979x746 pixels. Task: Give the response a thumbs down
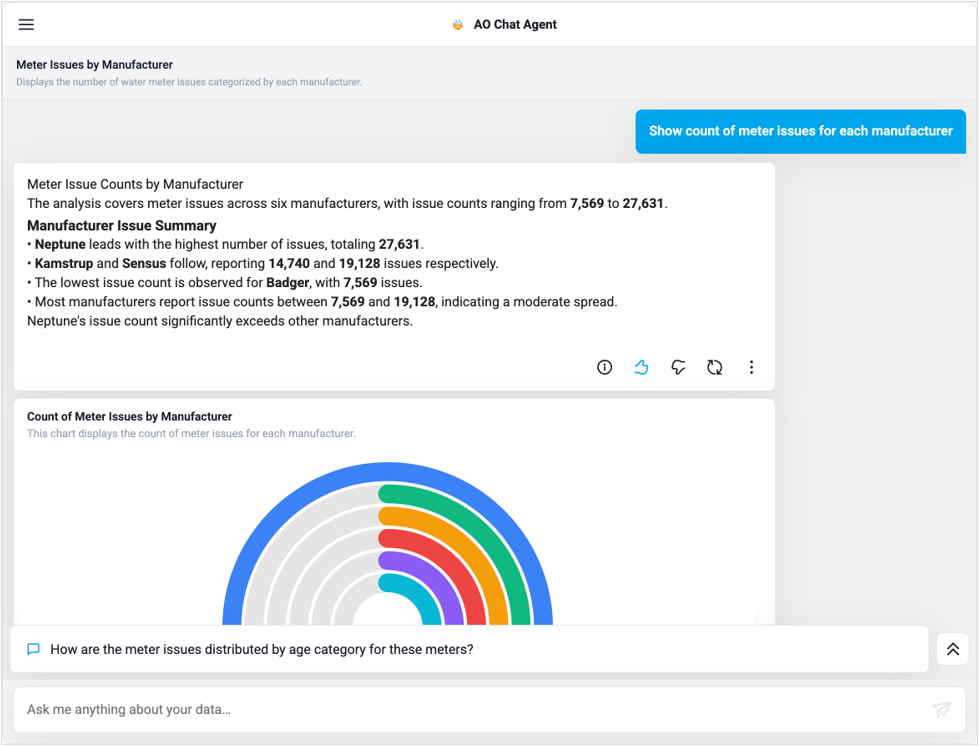678,367
